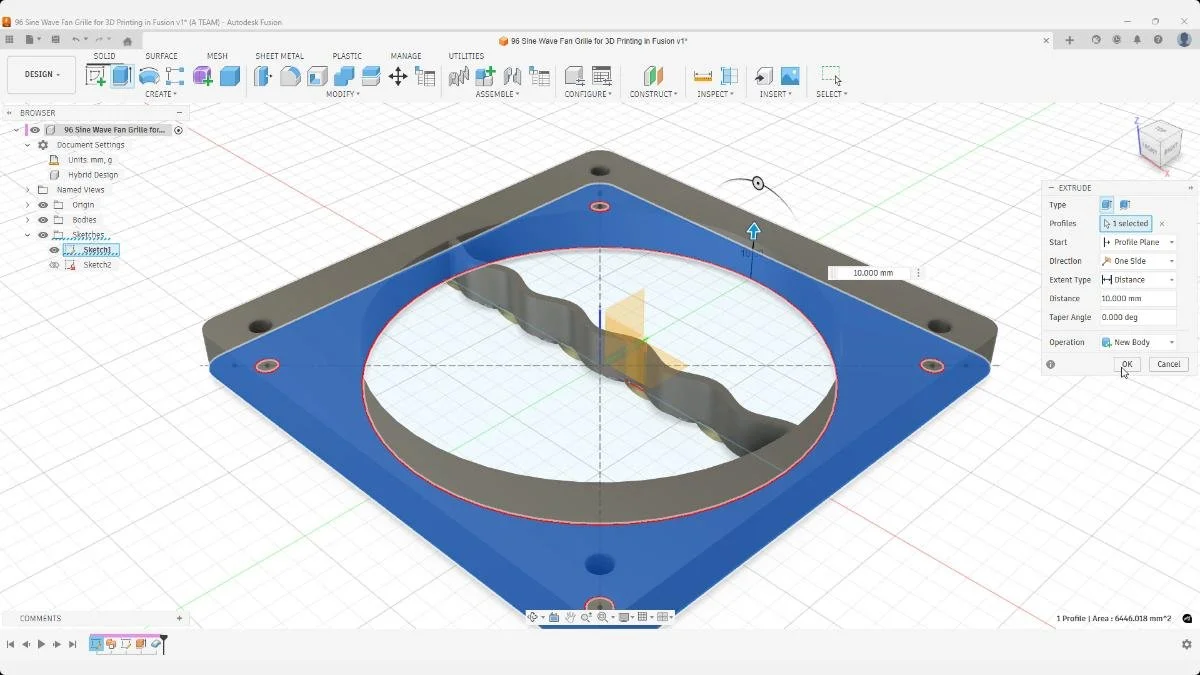Open the Extent Type Distance dropdown

click(1138, 280)
